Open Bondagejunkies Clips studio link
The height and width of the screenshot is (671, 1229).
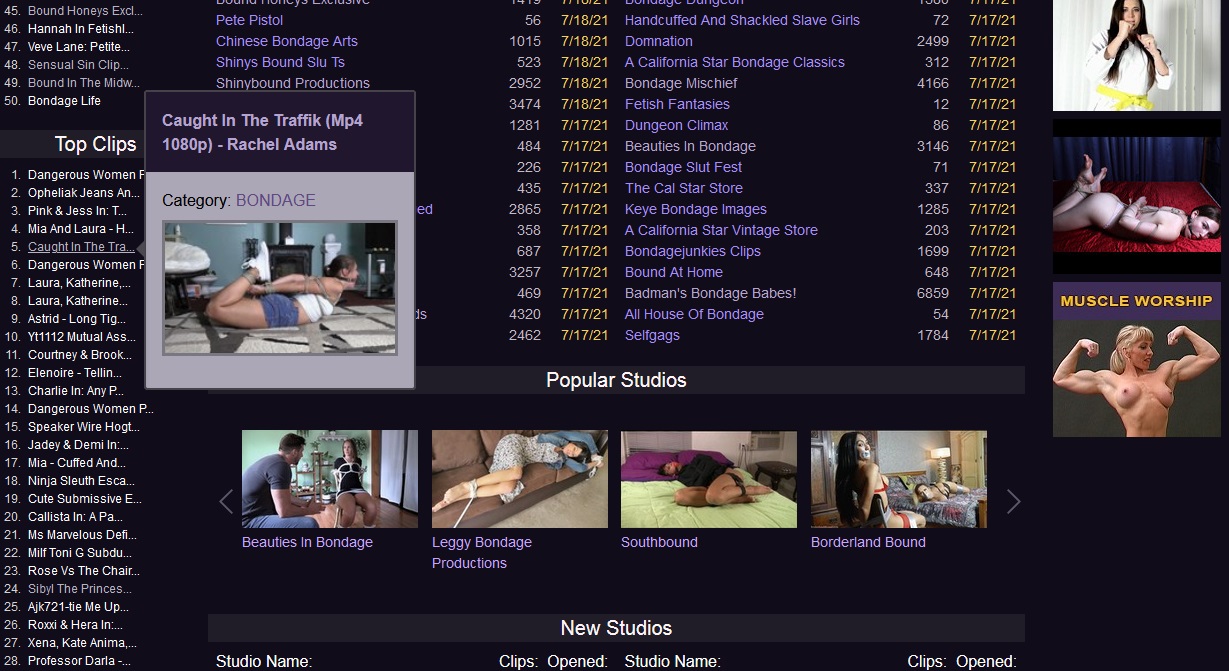[x=693, y=251]
